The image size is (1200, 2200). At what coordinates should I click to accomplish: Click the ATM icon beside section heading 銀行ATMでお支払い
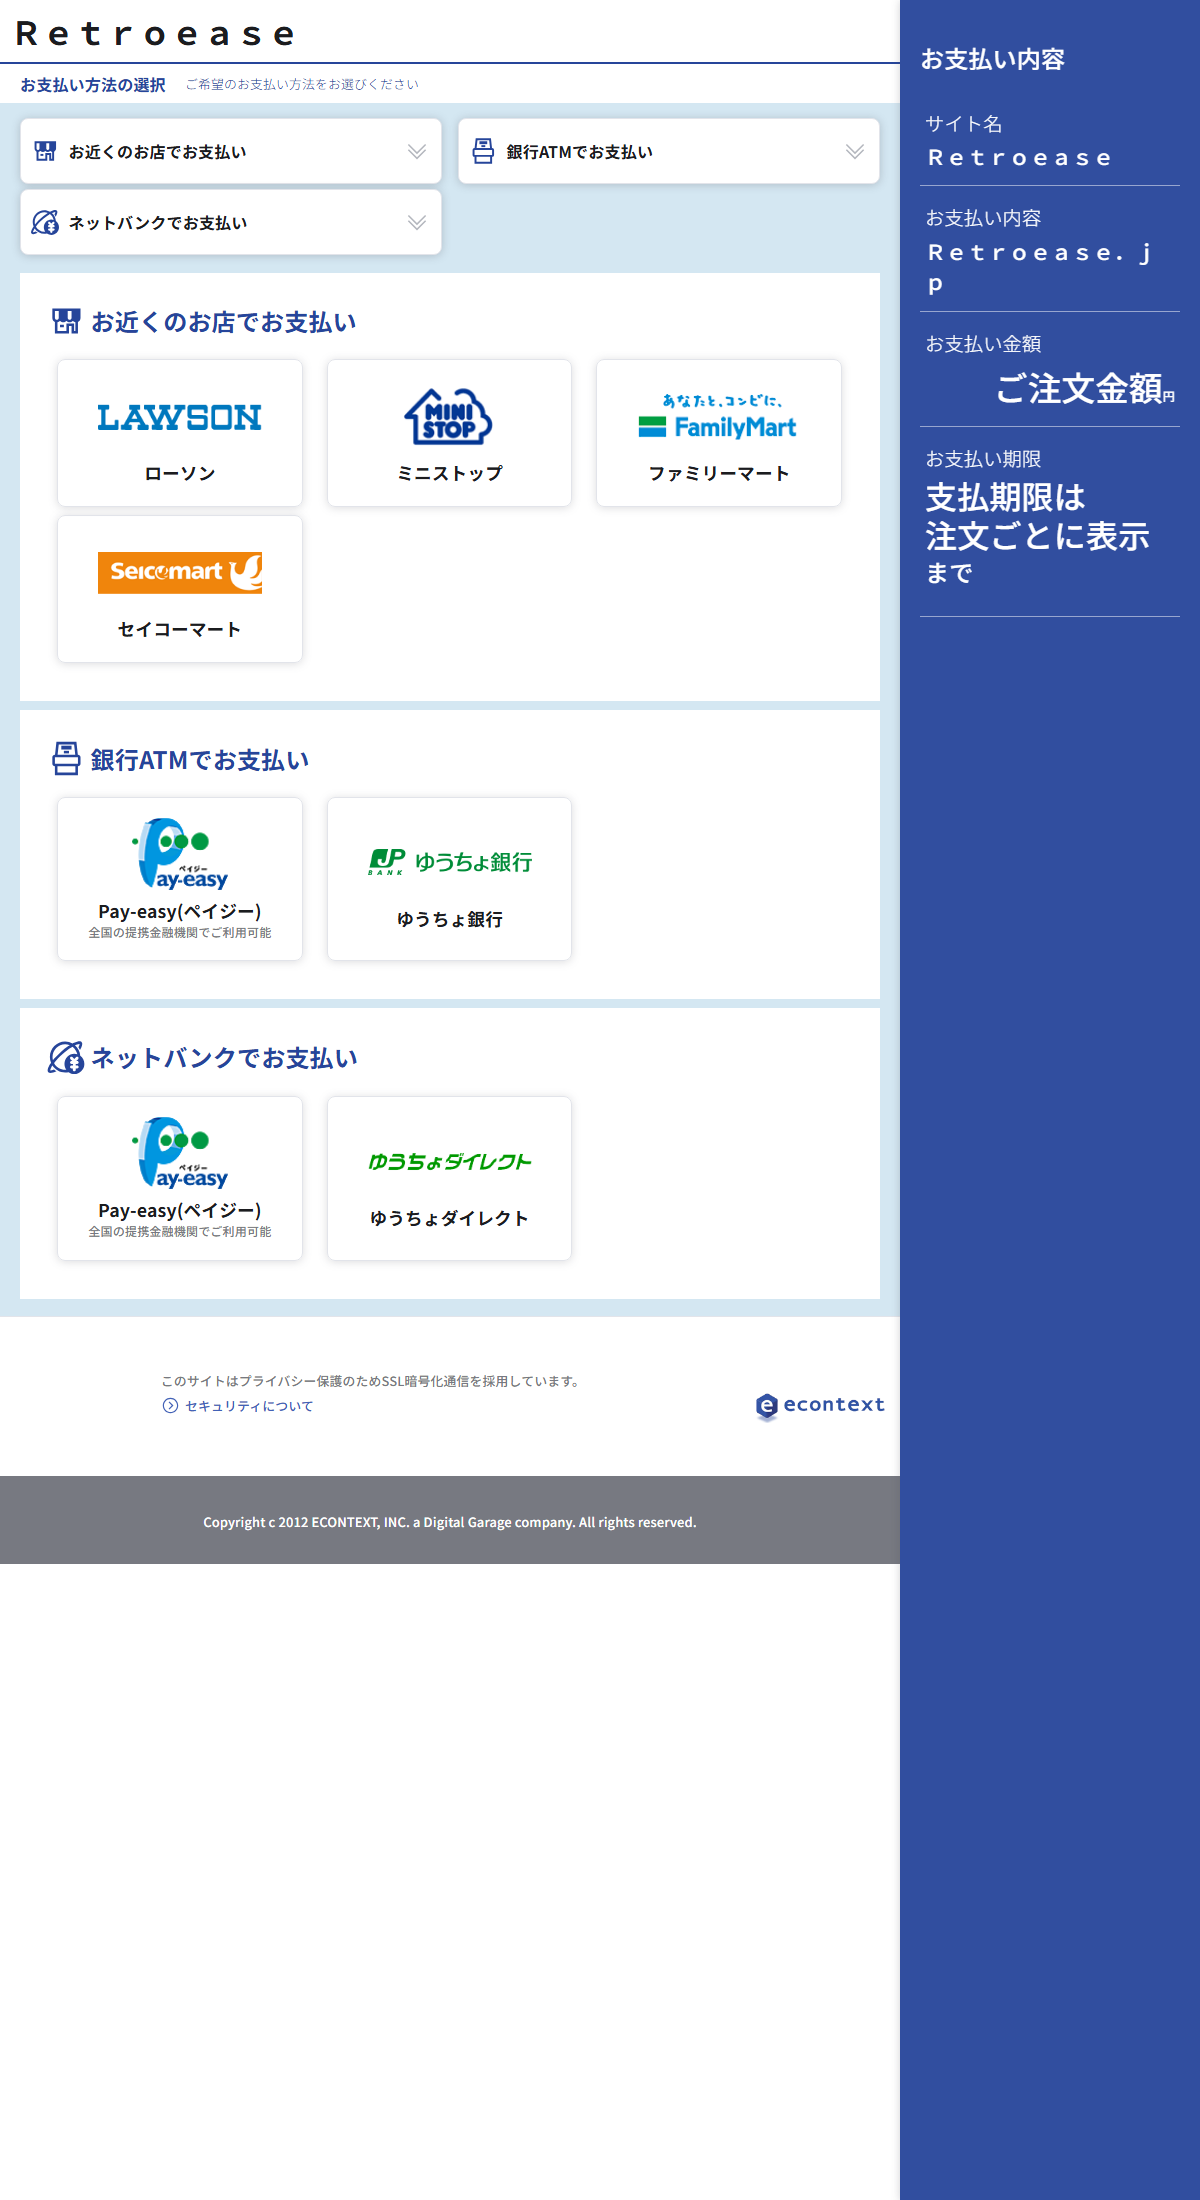tap(66, 758)
